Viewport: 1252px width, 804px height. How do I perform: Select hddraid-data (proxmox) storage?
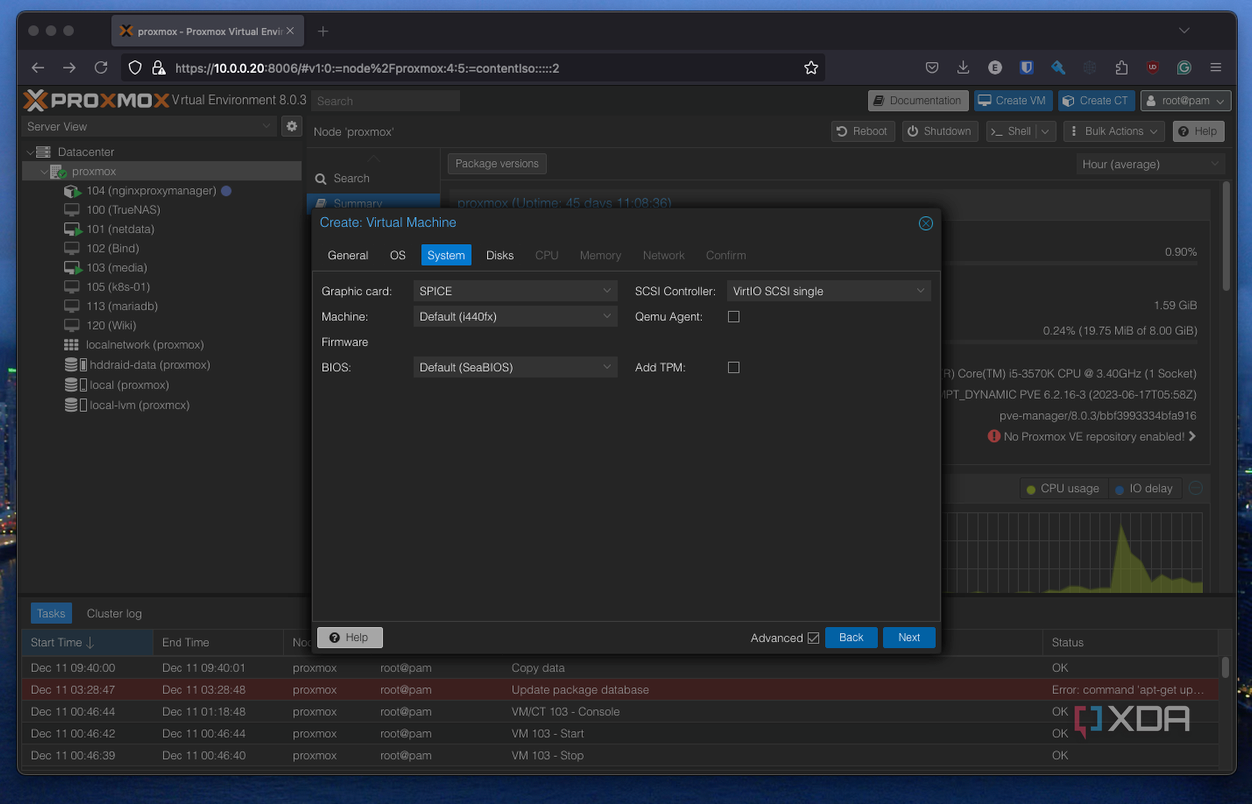(150, 365)
